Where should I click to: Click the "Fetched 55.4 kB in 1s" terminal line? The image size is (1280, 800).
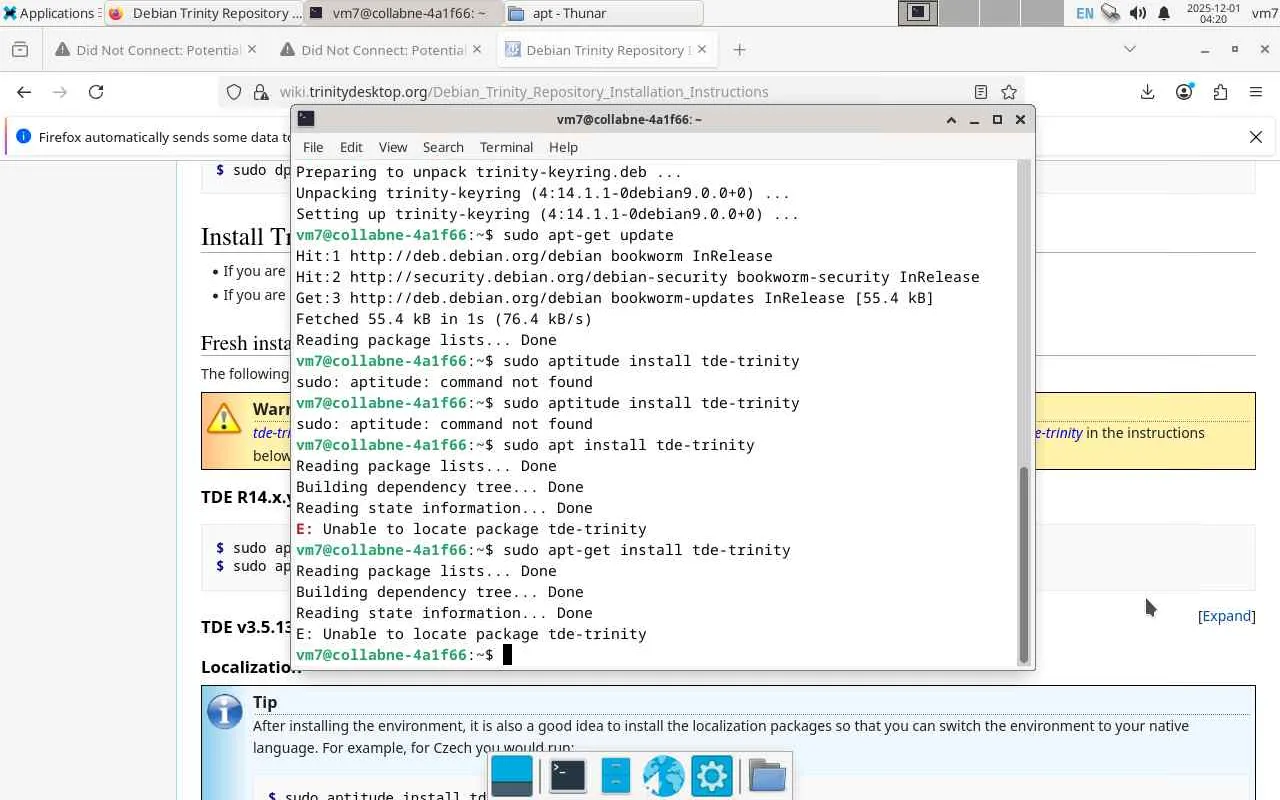pyautogui.click(x=444, y=319)
